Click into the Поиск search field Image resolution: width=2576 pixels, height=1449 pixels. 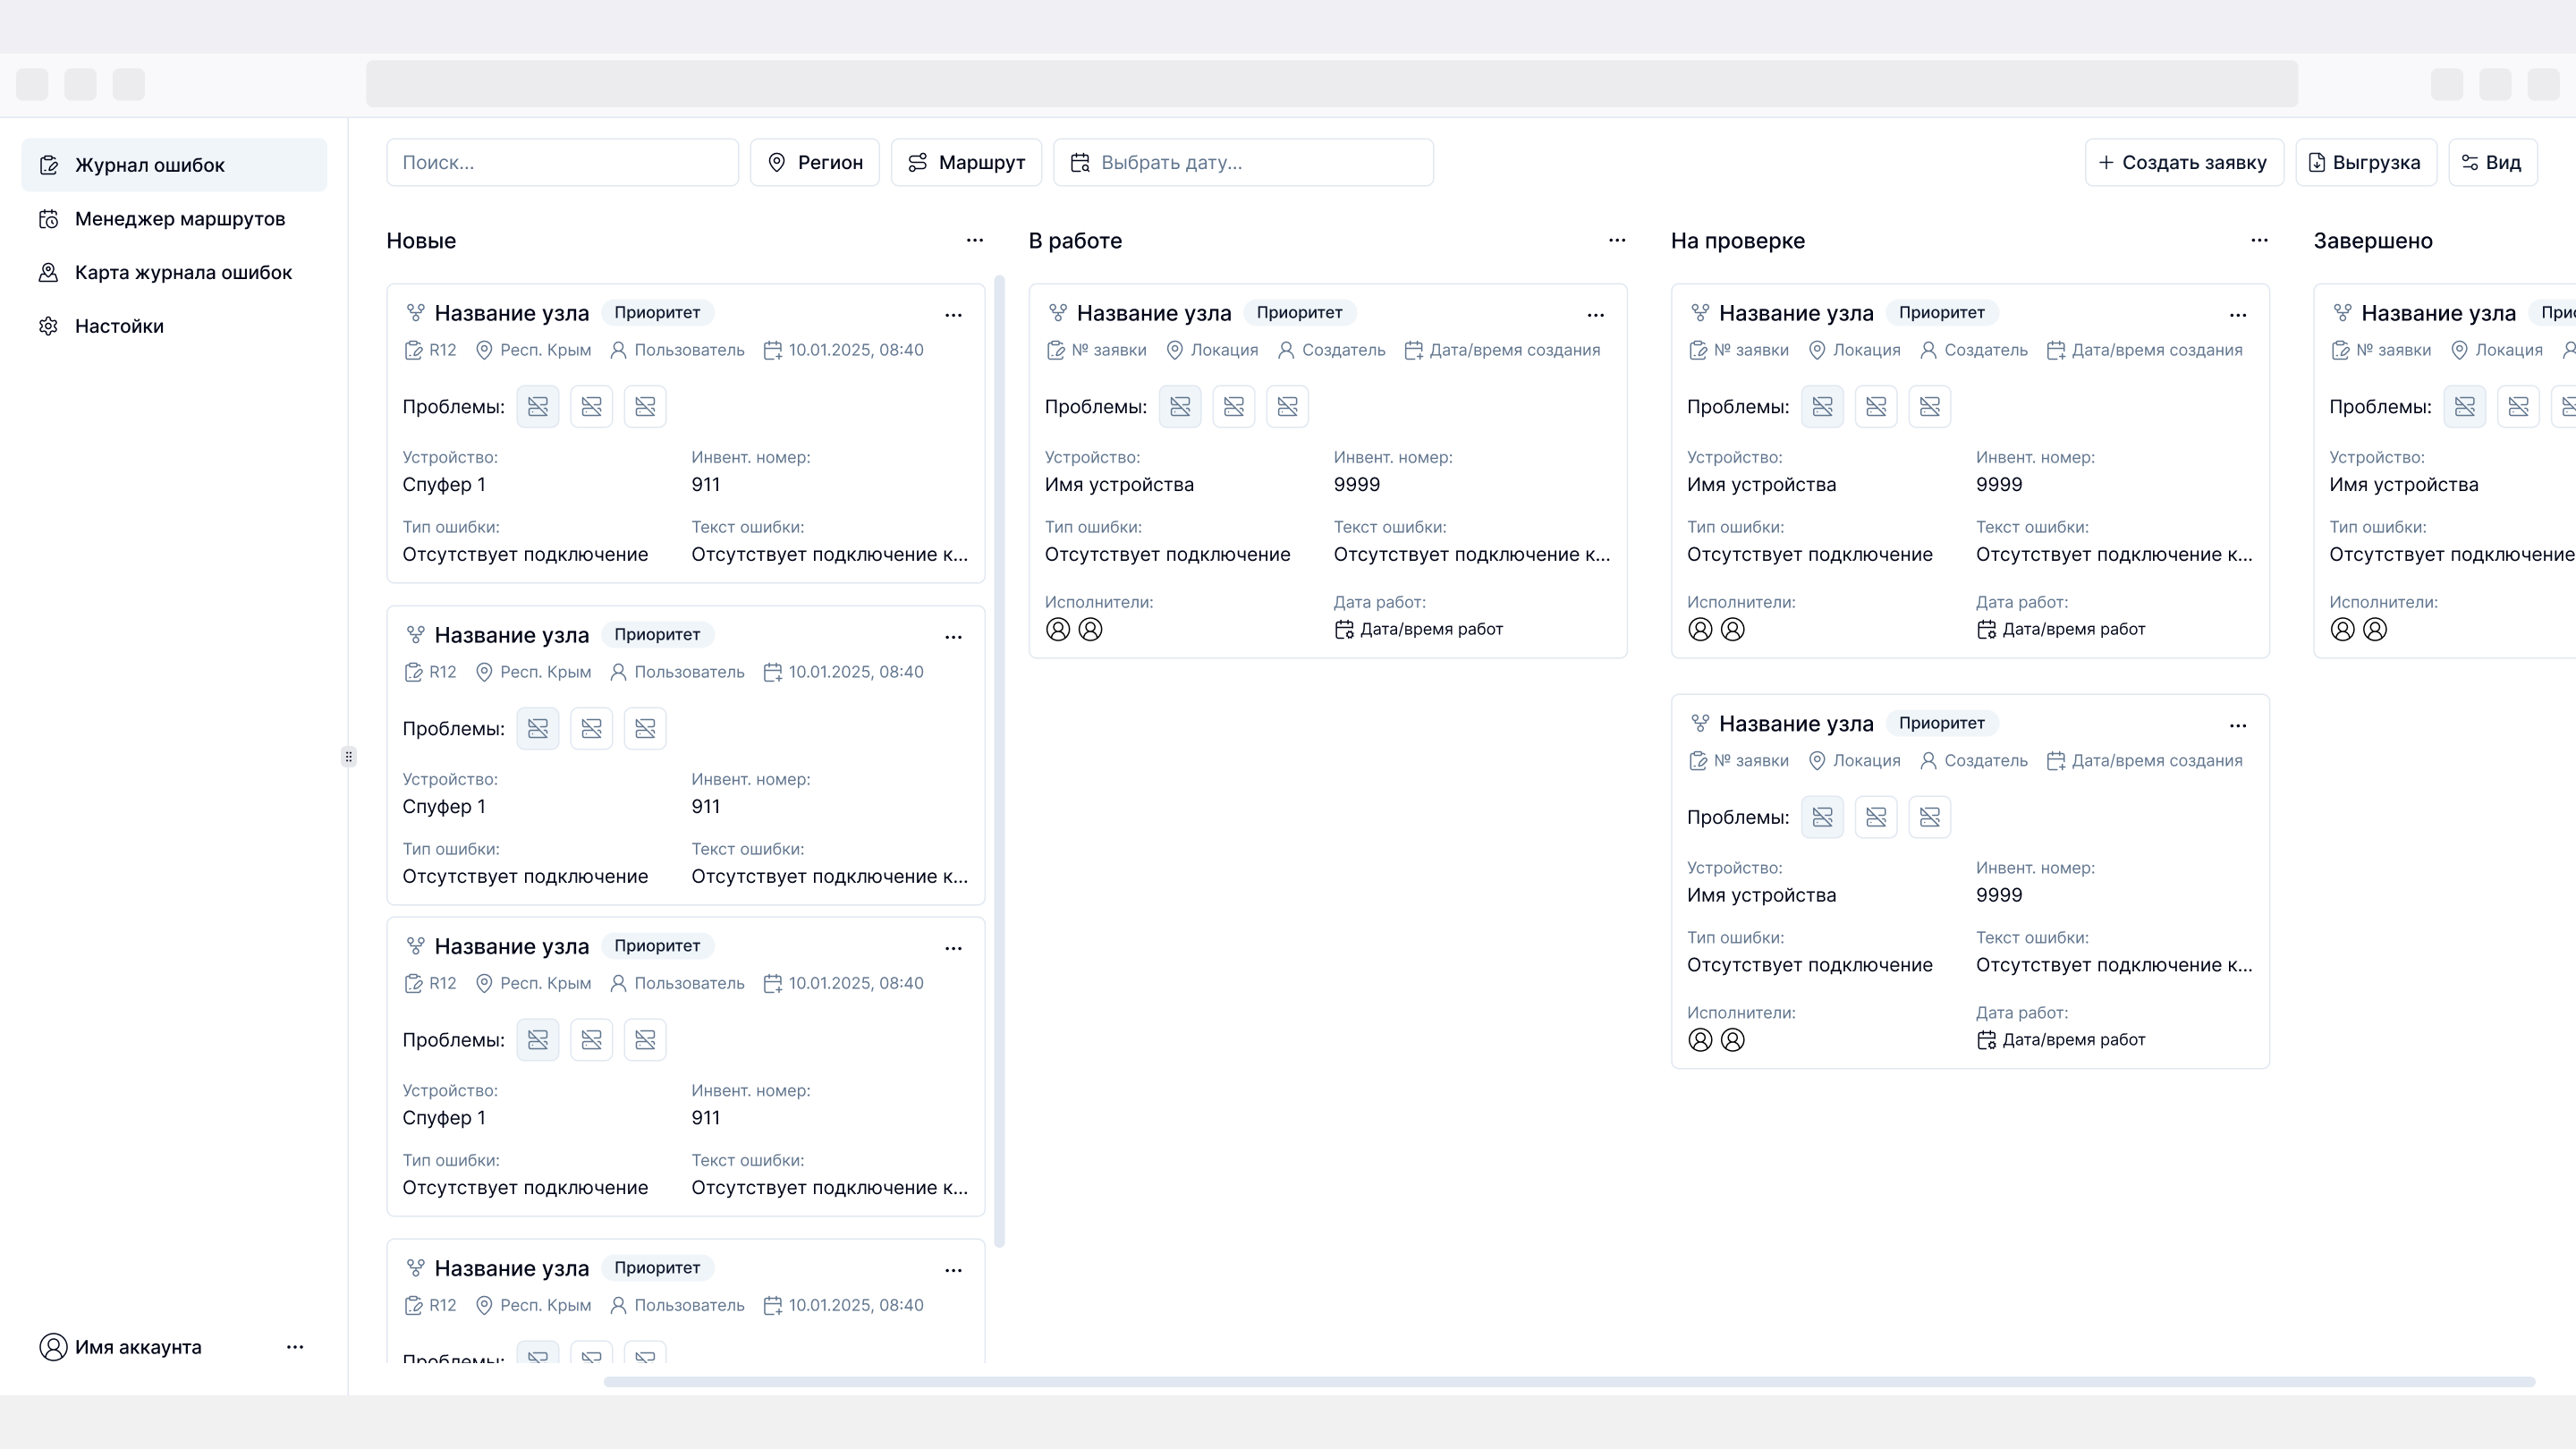coord(562,162)
